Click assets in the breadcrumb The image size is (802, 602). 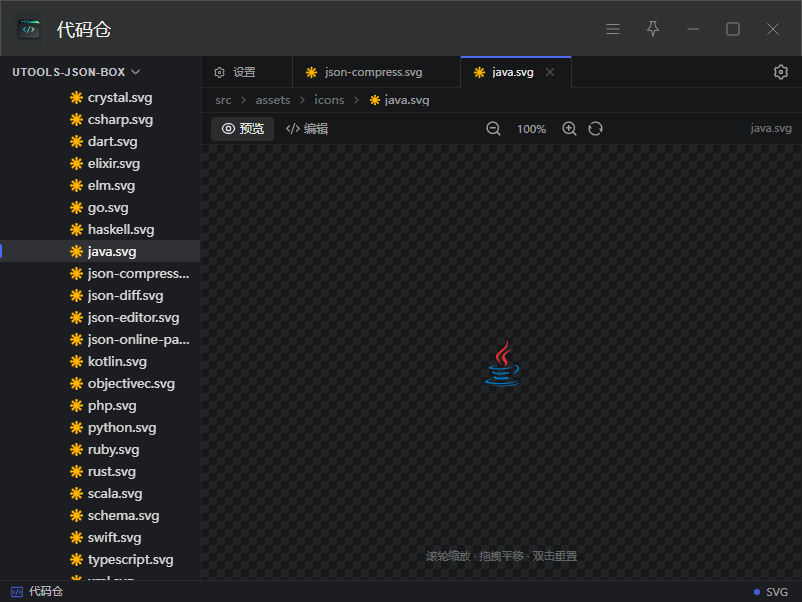click(273, 100)
